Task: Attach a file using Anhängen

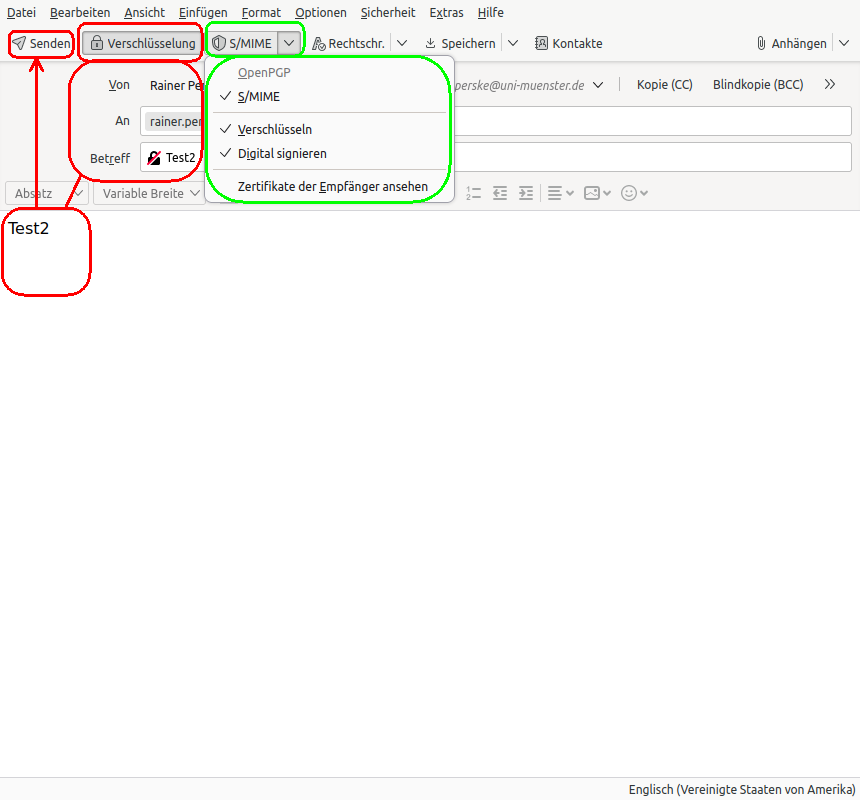Action: (792, 43)
